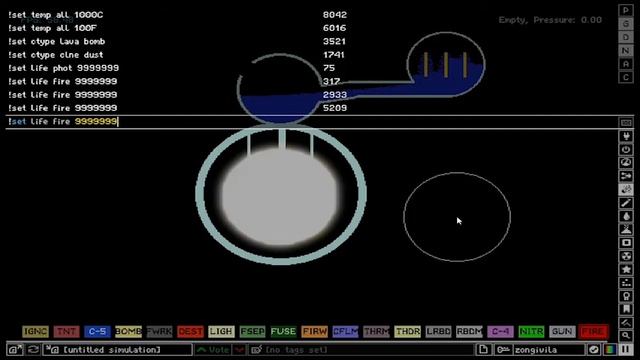Open the element search magnifier
Image resolution: width=640 pixels, height=360 pixels.
click(626, 336)
